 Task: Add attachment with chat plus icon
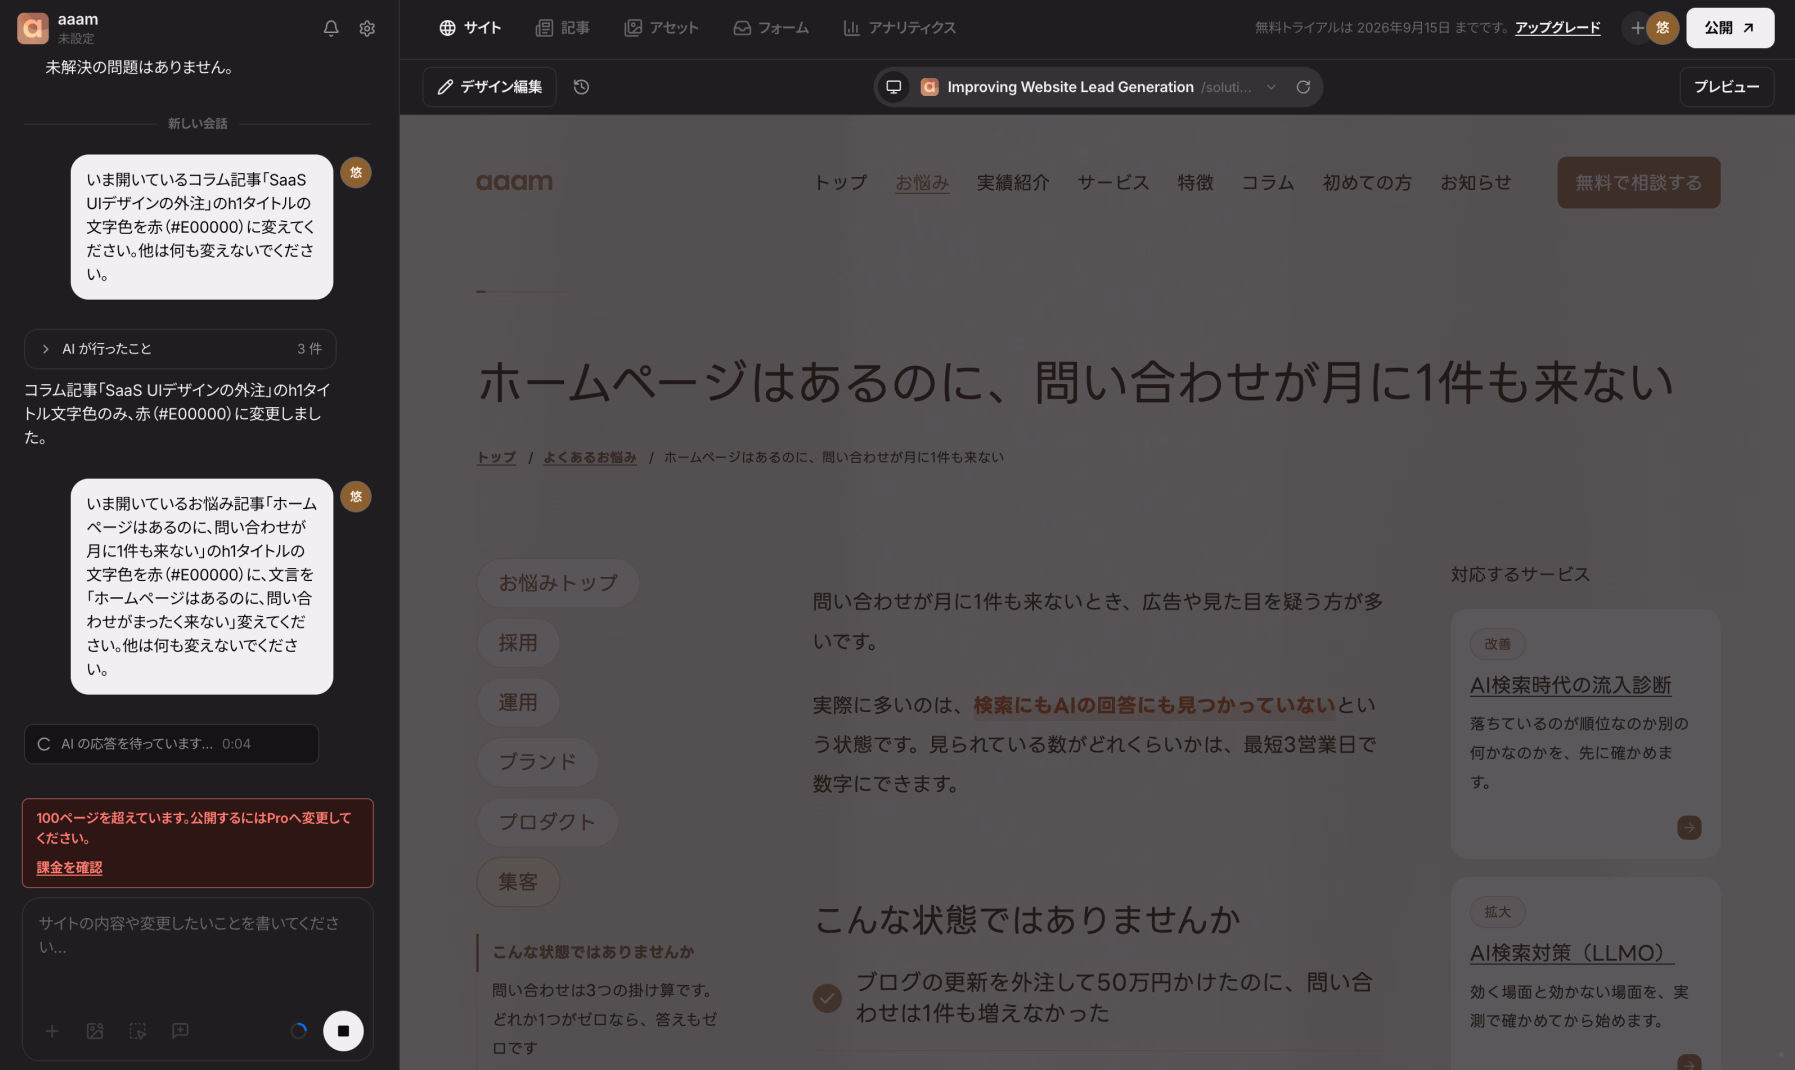pos(52,1031)
